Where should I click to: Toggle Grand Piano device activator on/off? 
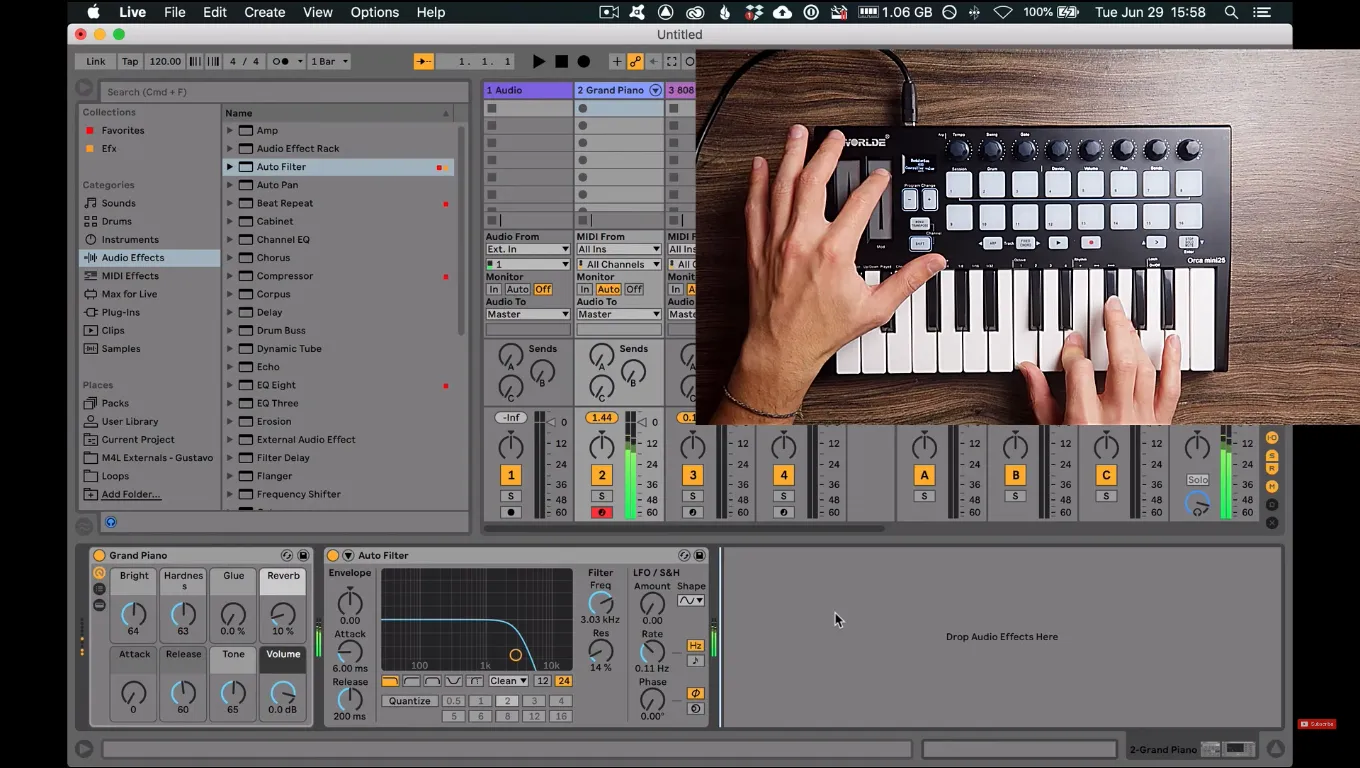point(99,555)
